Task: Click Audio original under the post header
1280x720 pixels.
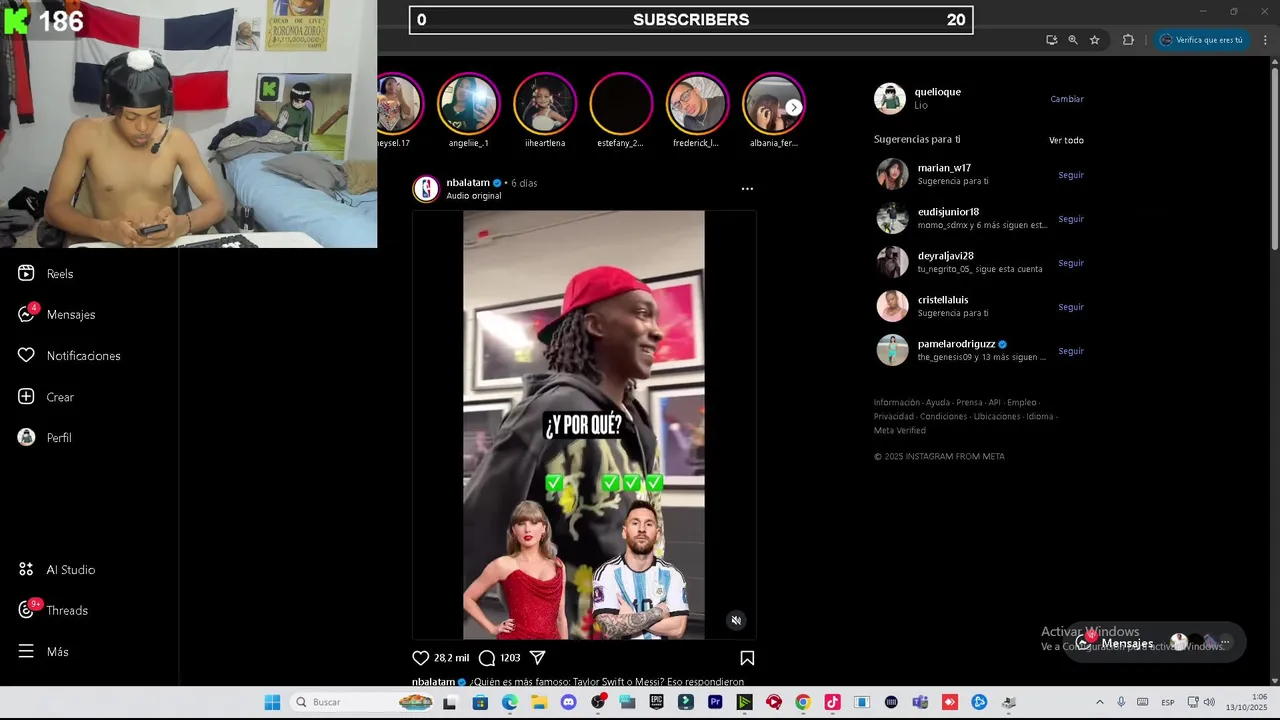Action: [474, 196]
